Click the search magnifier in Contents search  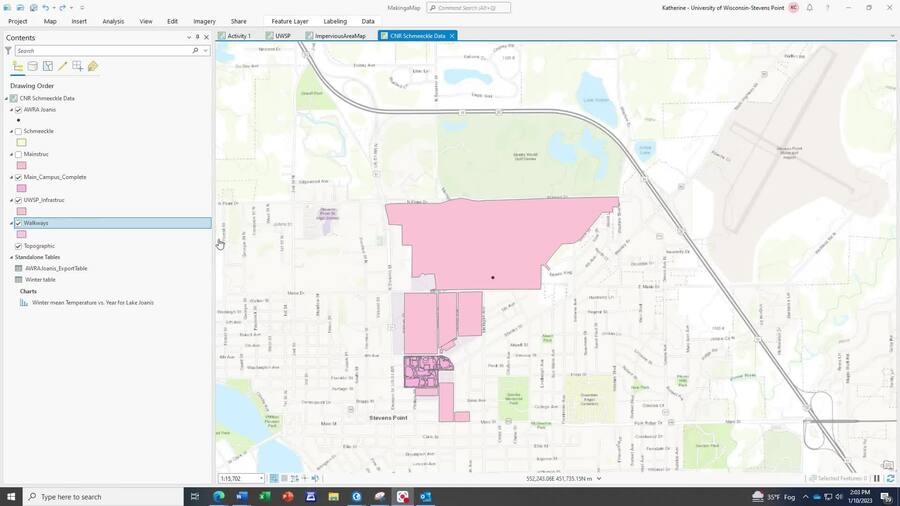[x=195, y=51]
